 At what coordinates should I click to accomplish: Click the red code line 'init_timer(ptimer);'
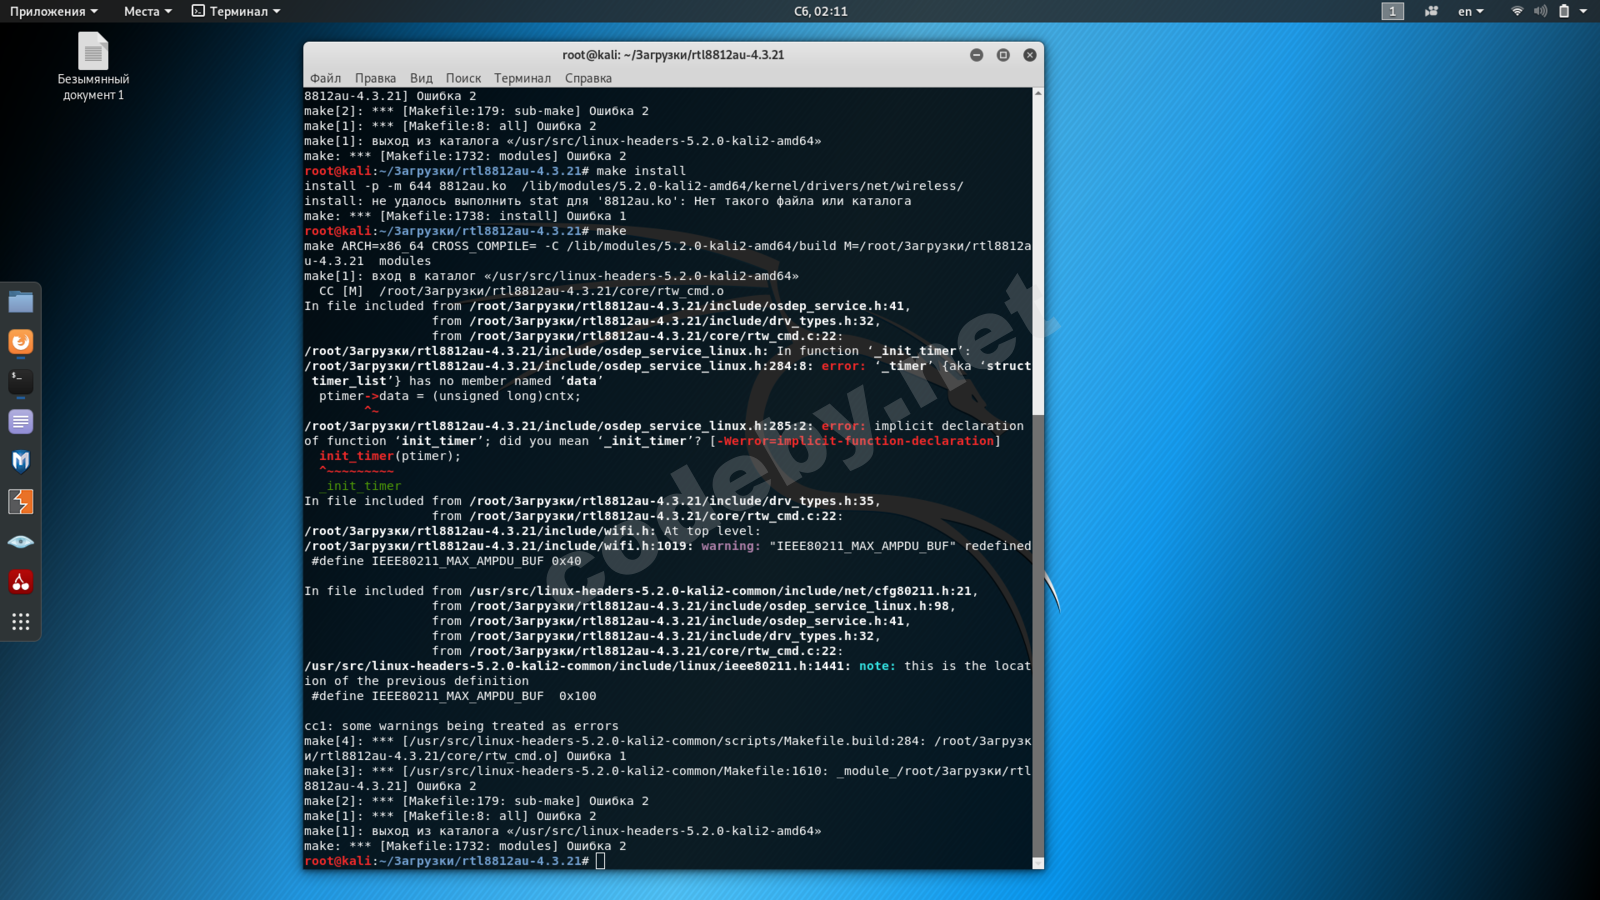(x=390, y=456)
